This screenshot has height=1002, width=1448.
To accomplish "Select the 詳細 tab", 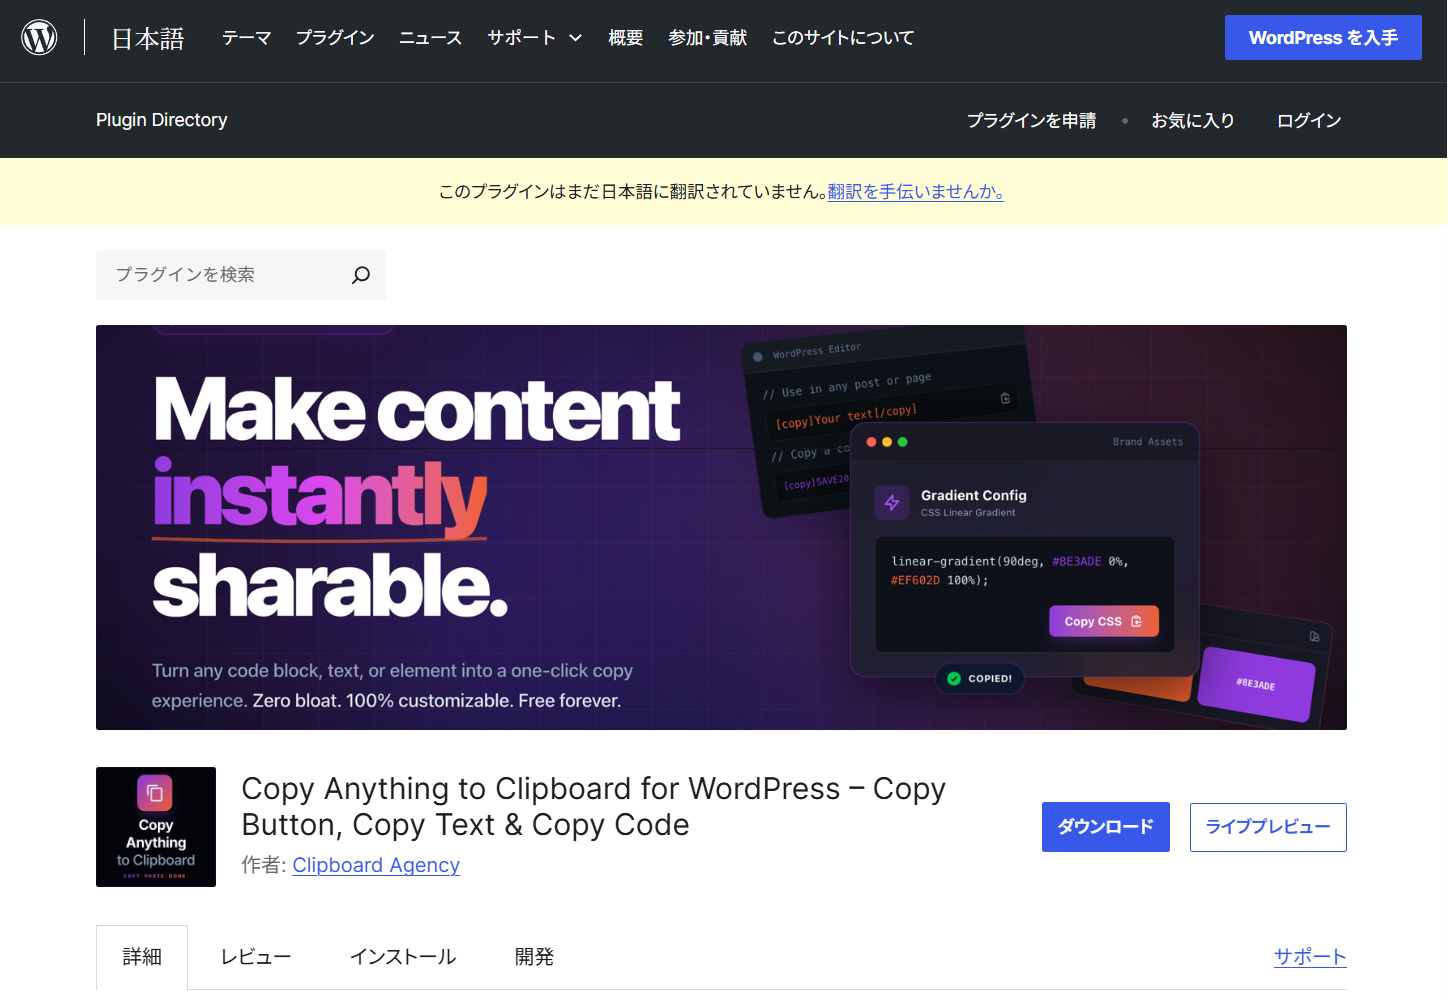I will click(142, 956).
